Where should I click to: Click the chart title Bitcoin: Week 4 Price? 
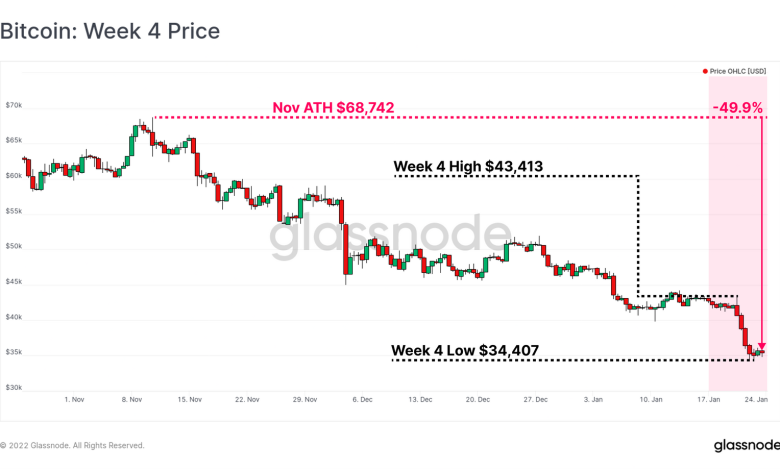110,31
